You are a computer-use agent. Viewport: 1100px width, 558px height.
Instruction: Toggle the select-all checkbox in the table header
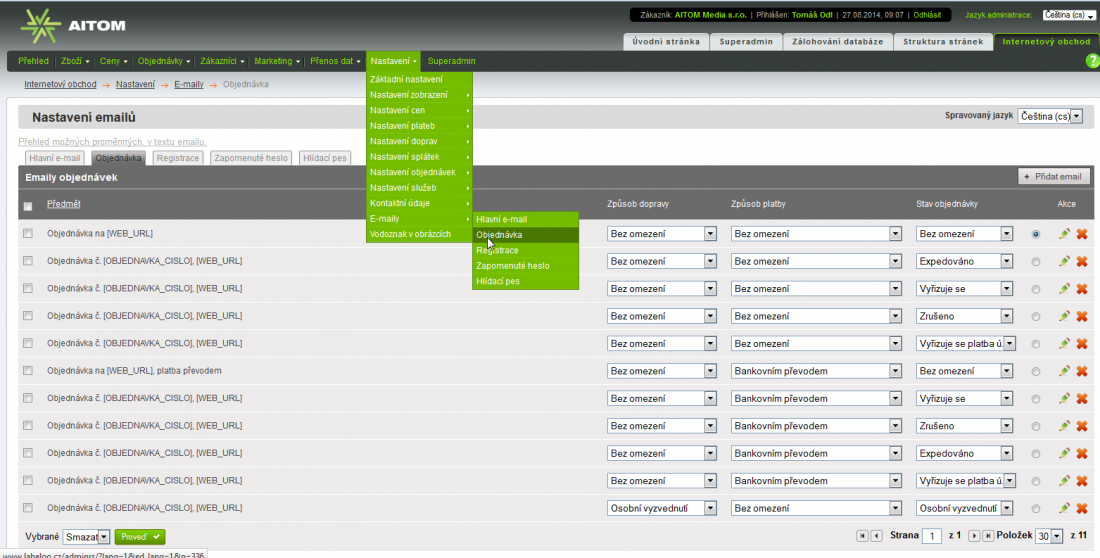point(28,206)
